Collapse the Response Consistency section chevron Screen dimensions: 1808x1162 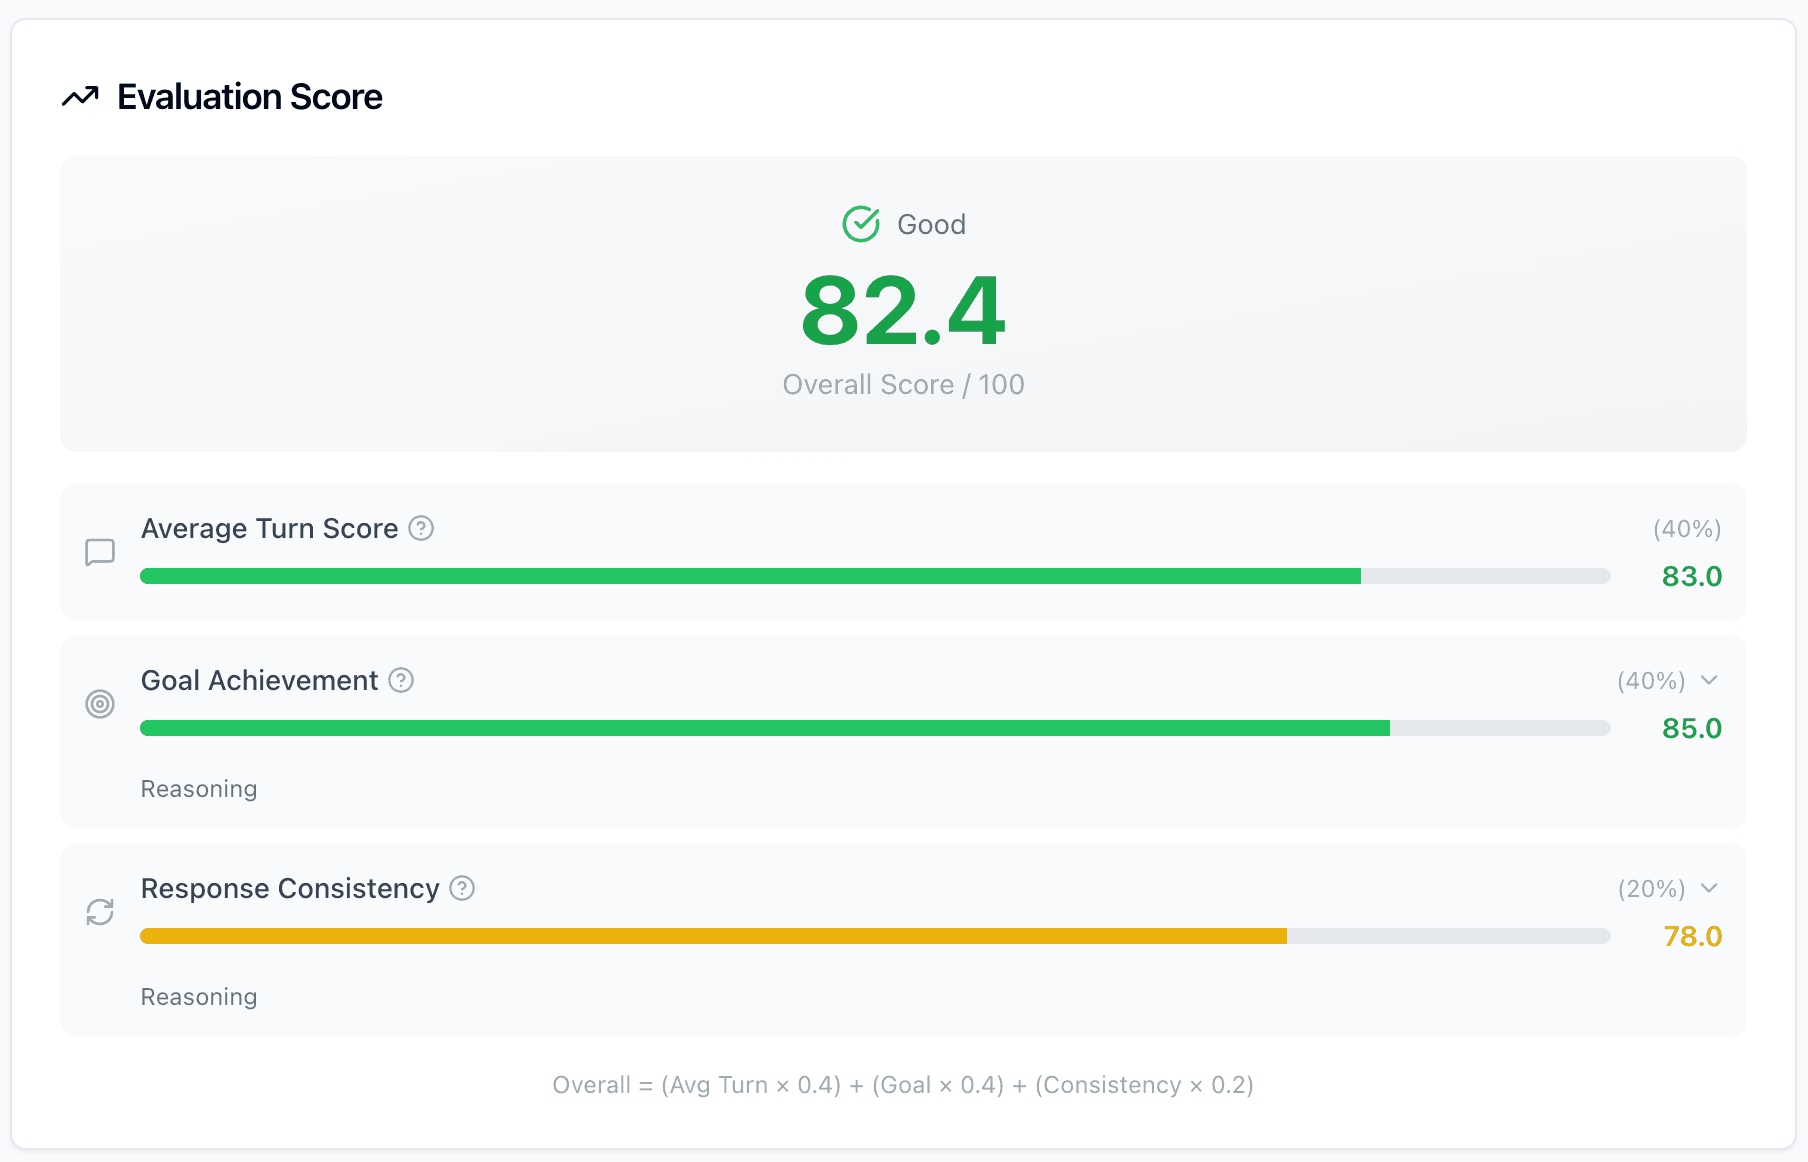[x=1709, y=888]
